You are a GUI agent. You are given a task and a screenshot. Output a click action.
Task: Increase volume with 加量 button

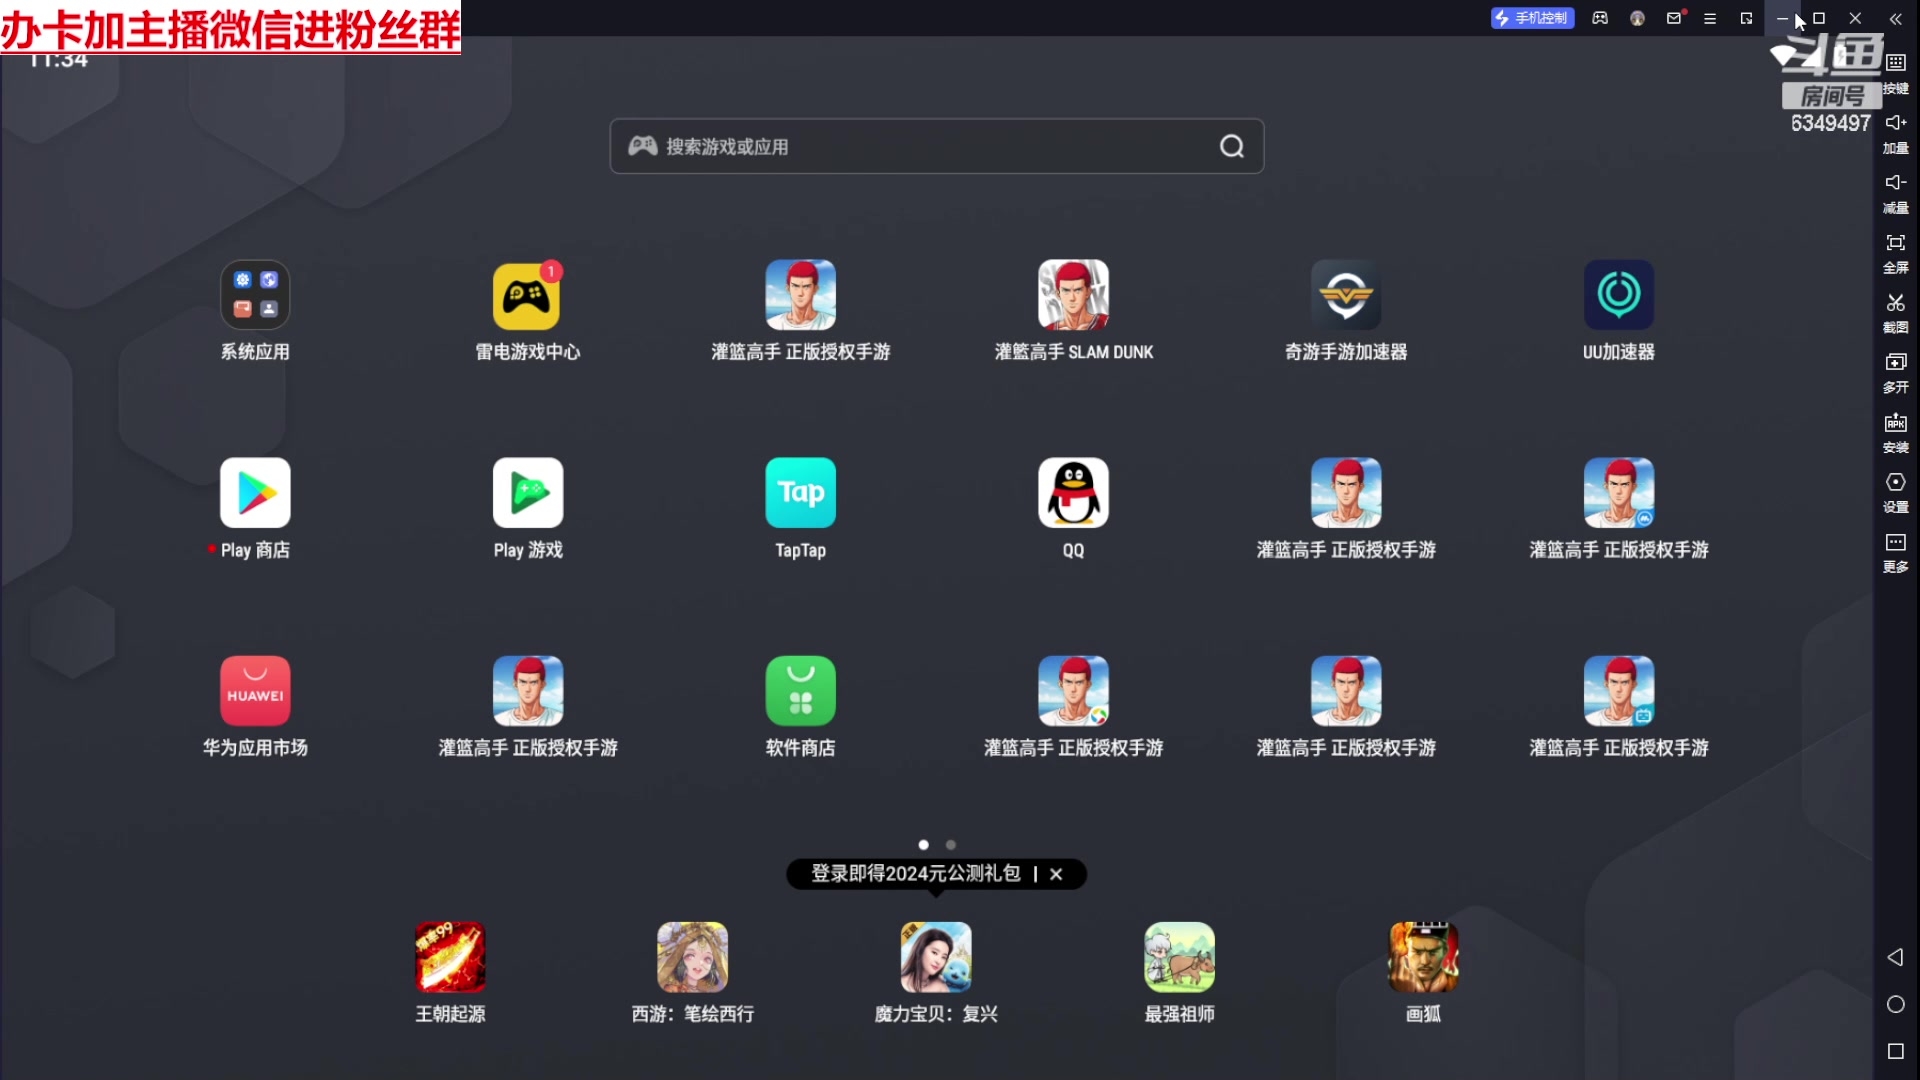(x=1895, y=124)
